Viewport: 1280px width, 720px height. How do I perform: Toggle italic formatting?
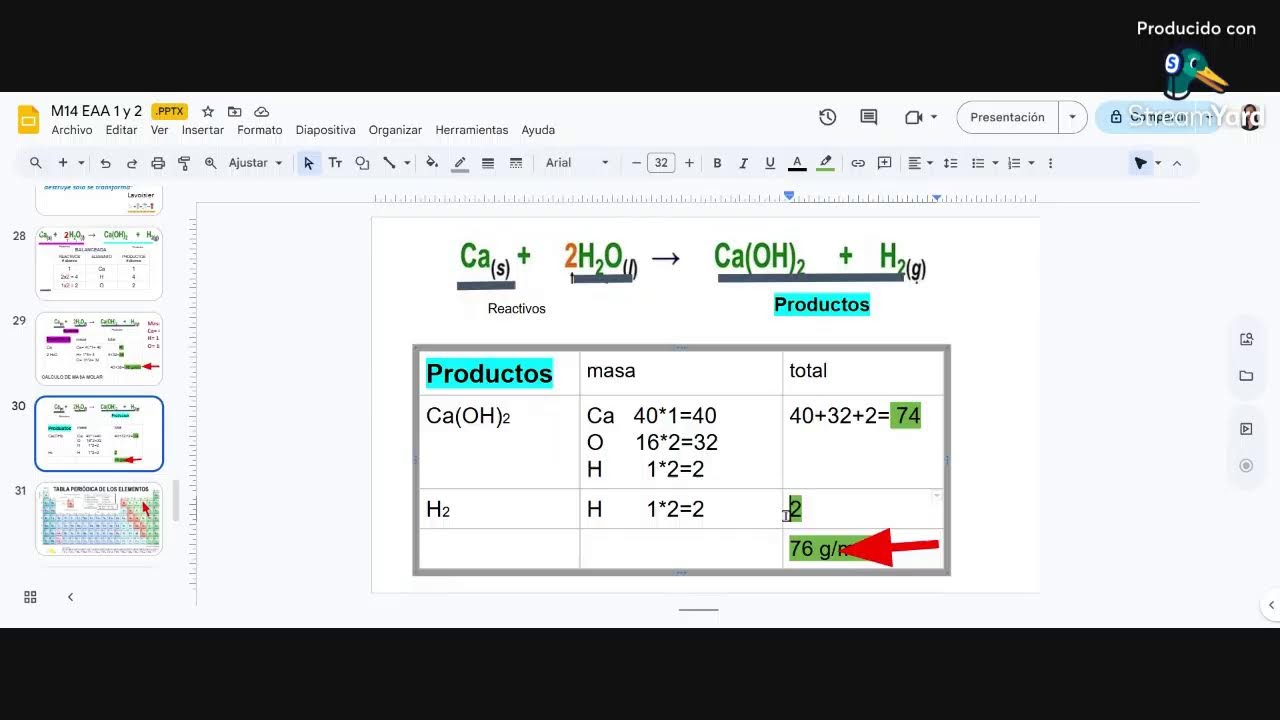[743, 163]
